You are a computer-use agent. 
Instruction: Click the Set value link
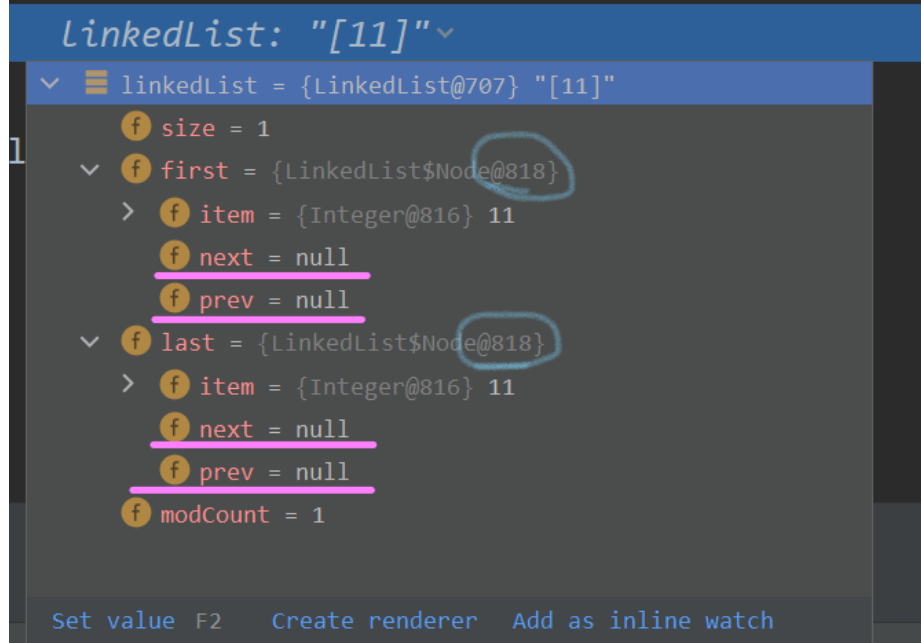112,621
